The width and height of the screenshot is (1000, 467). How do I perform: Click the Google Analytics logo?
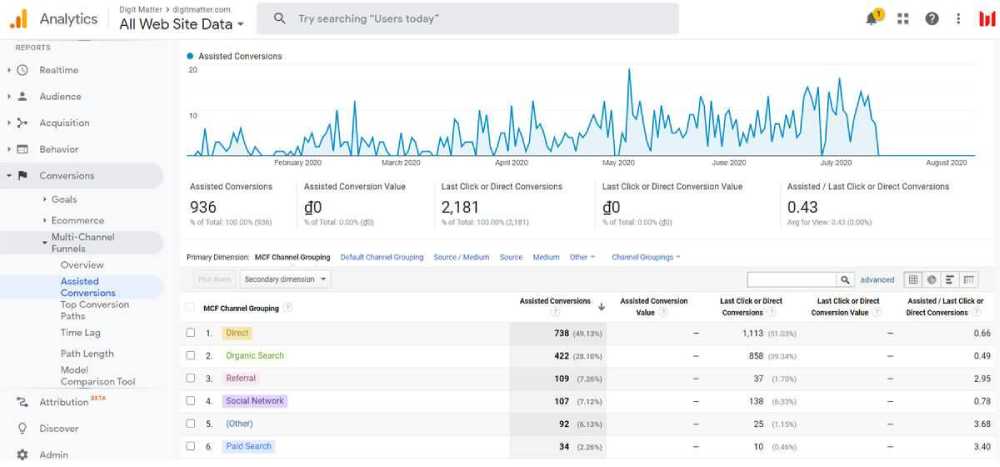(18, 19)
